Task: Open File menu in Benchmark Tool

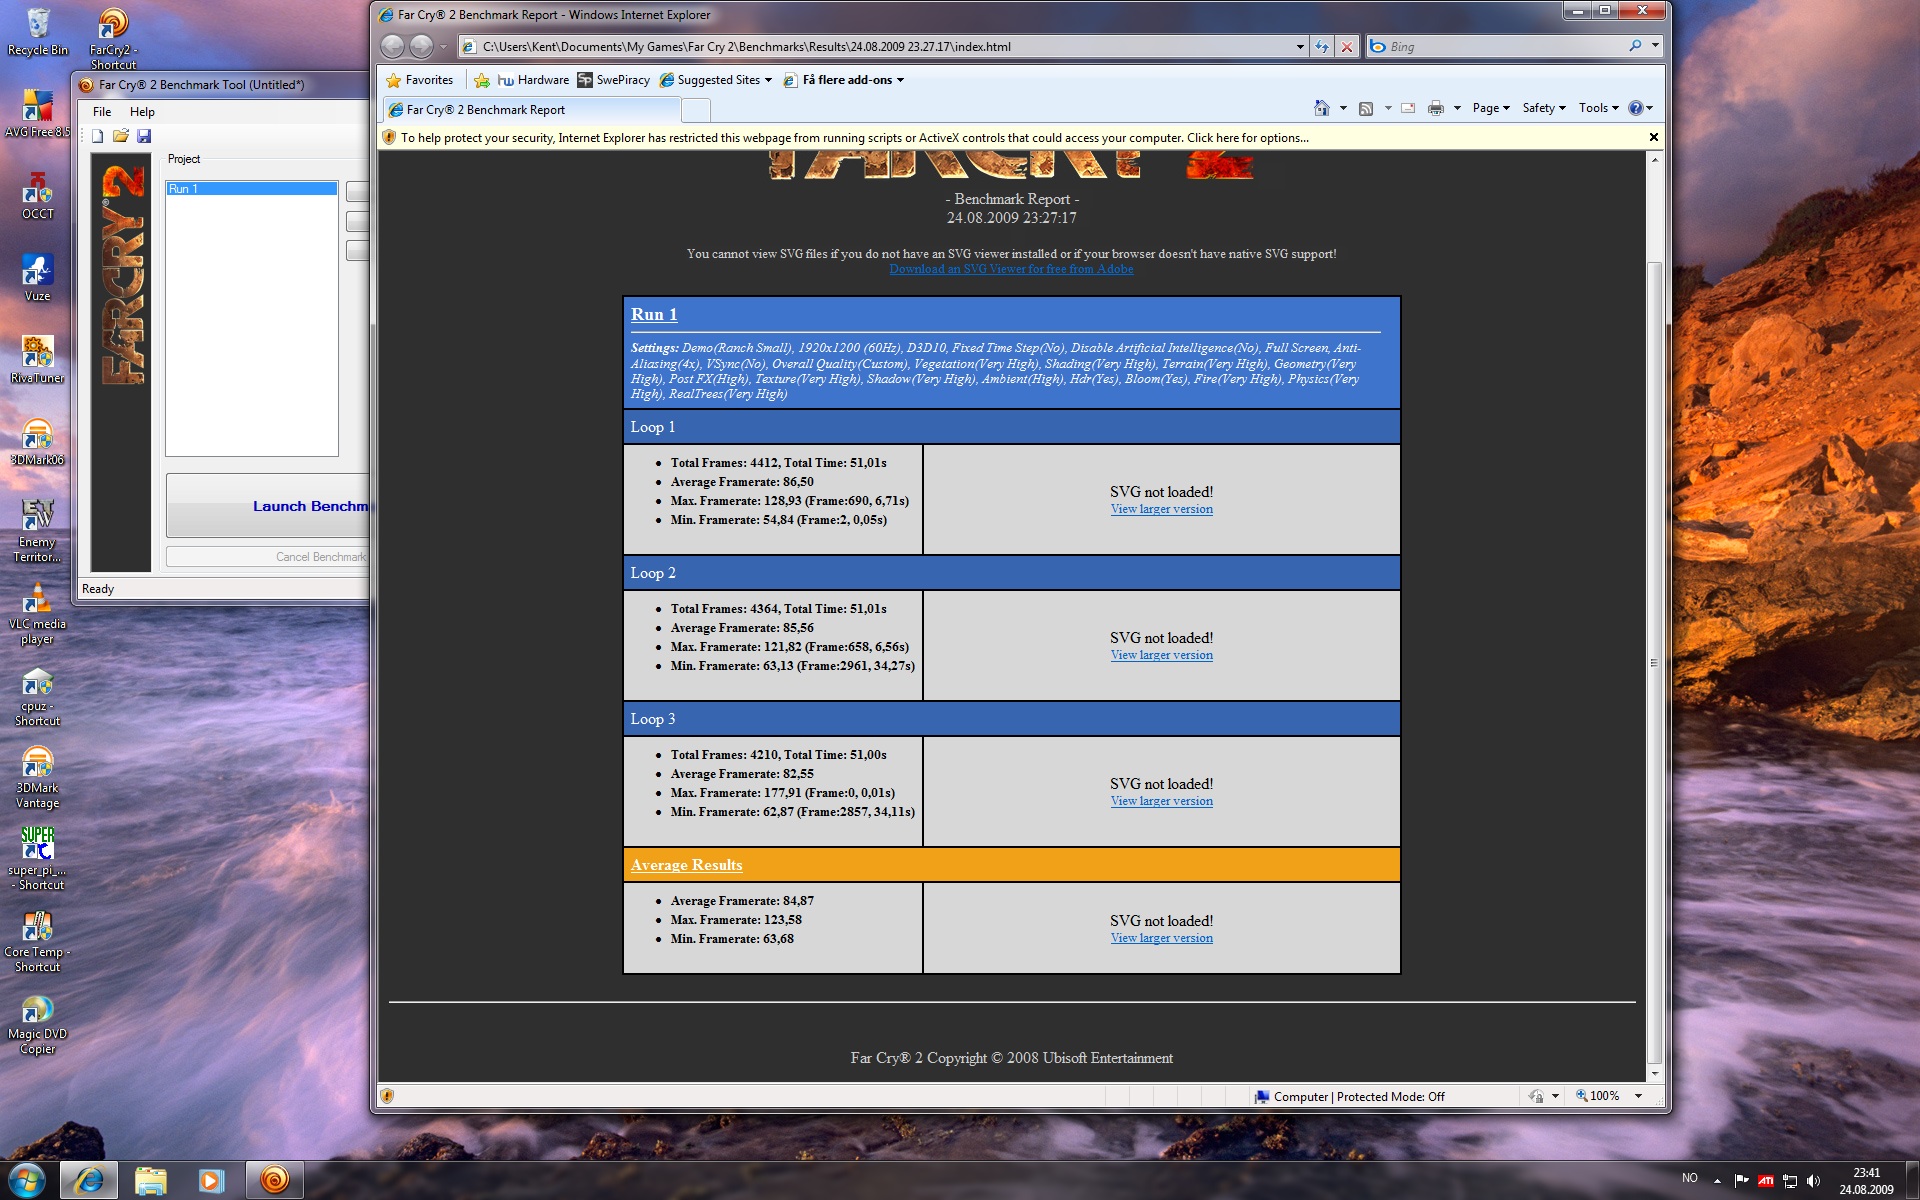Action: 102,112
